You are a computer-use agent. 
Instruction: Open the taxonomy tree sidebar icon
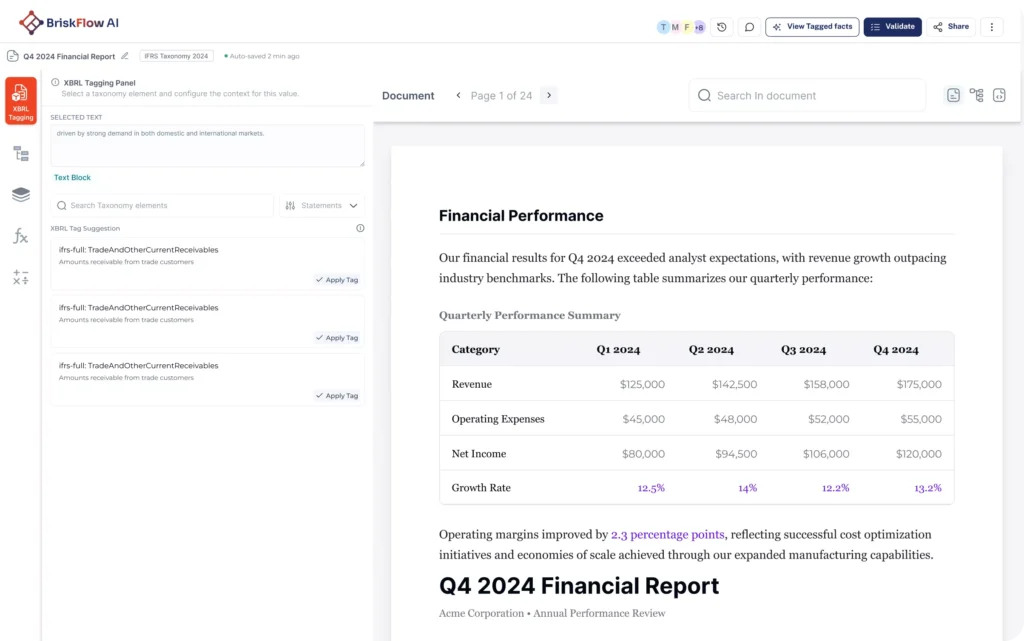pos(21,153)
